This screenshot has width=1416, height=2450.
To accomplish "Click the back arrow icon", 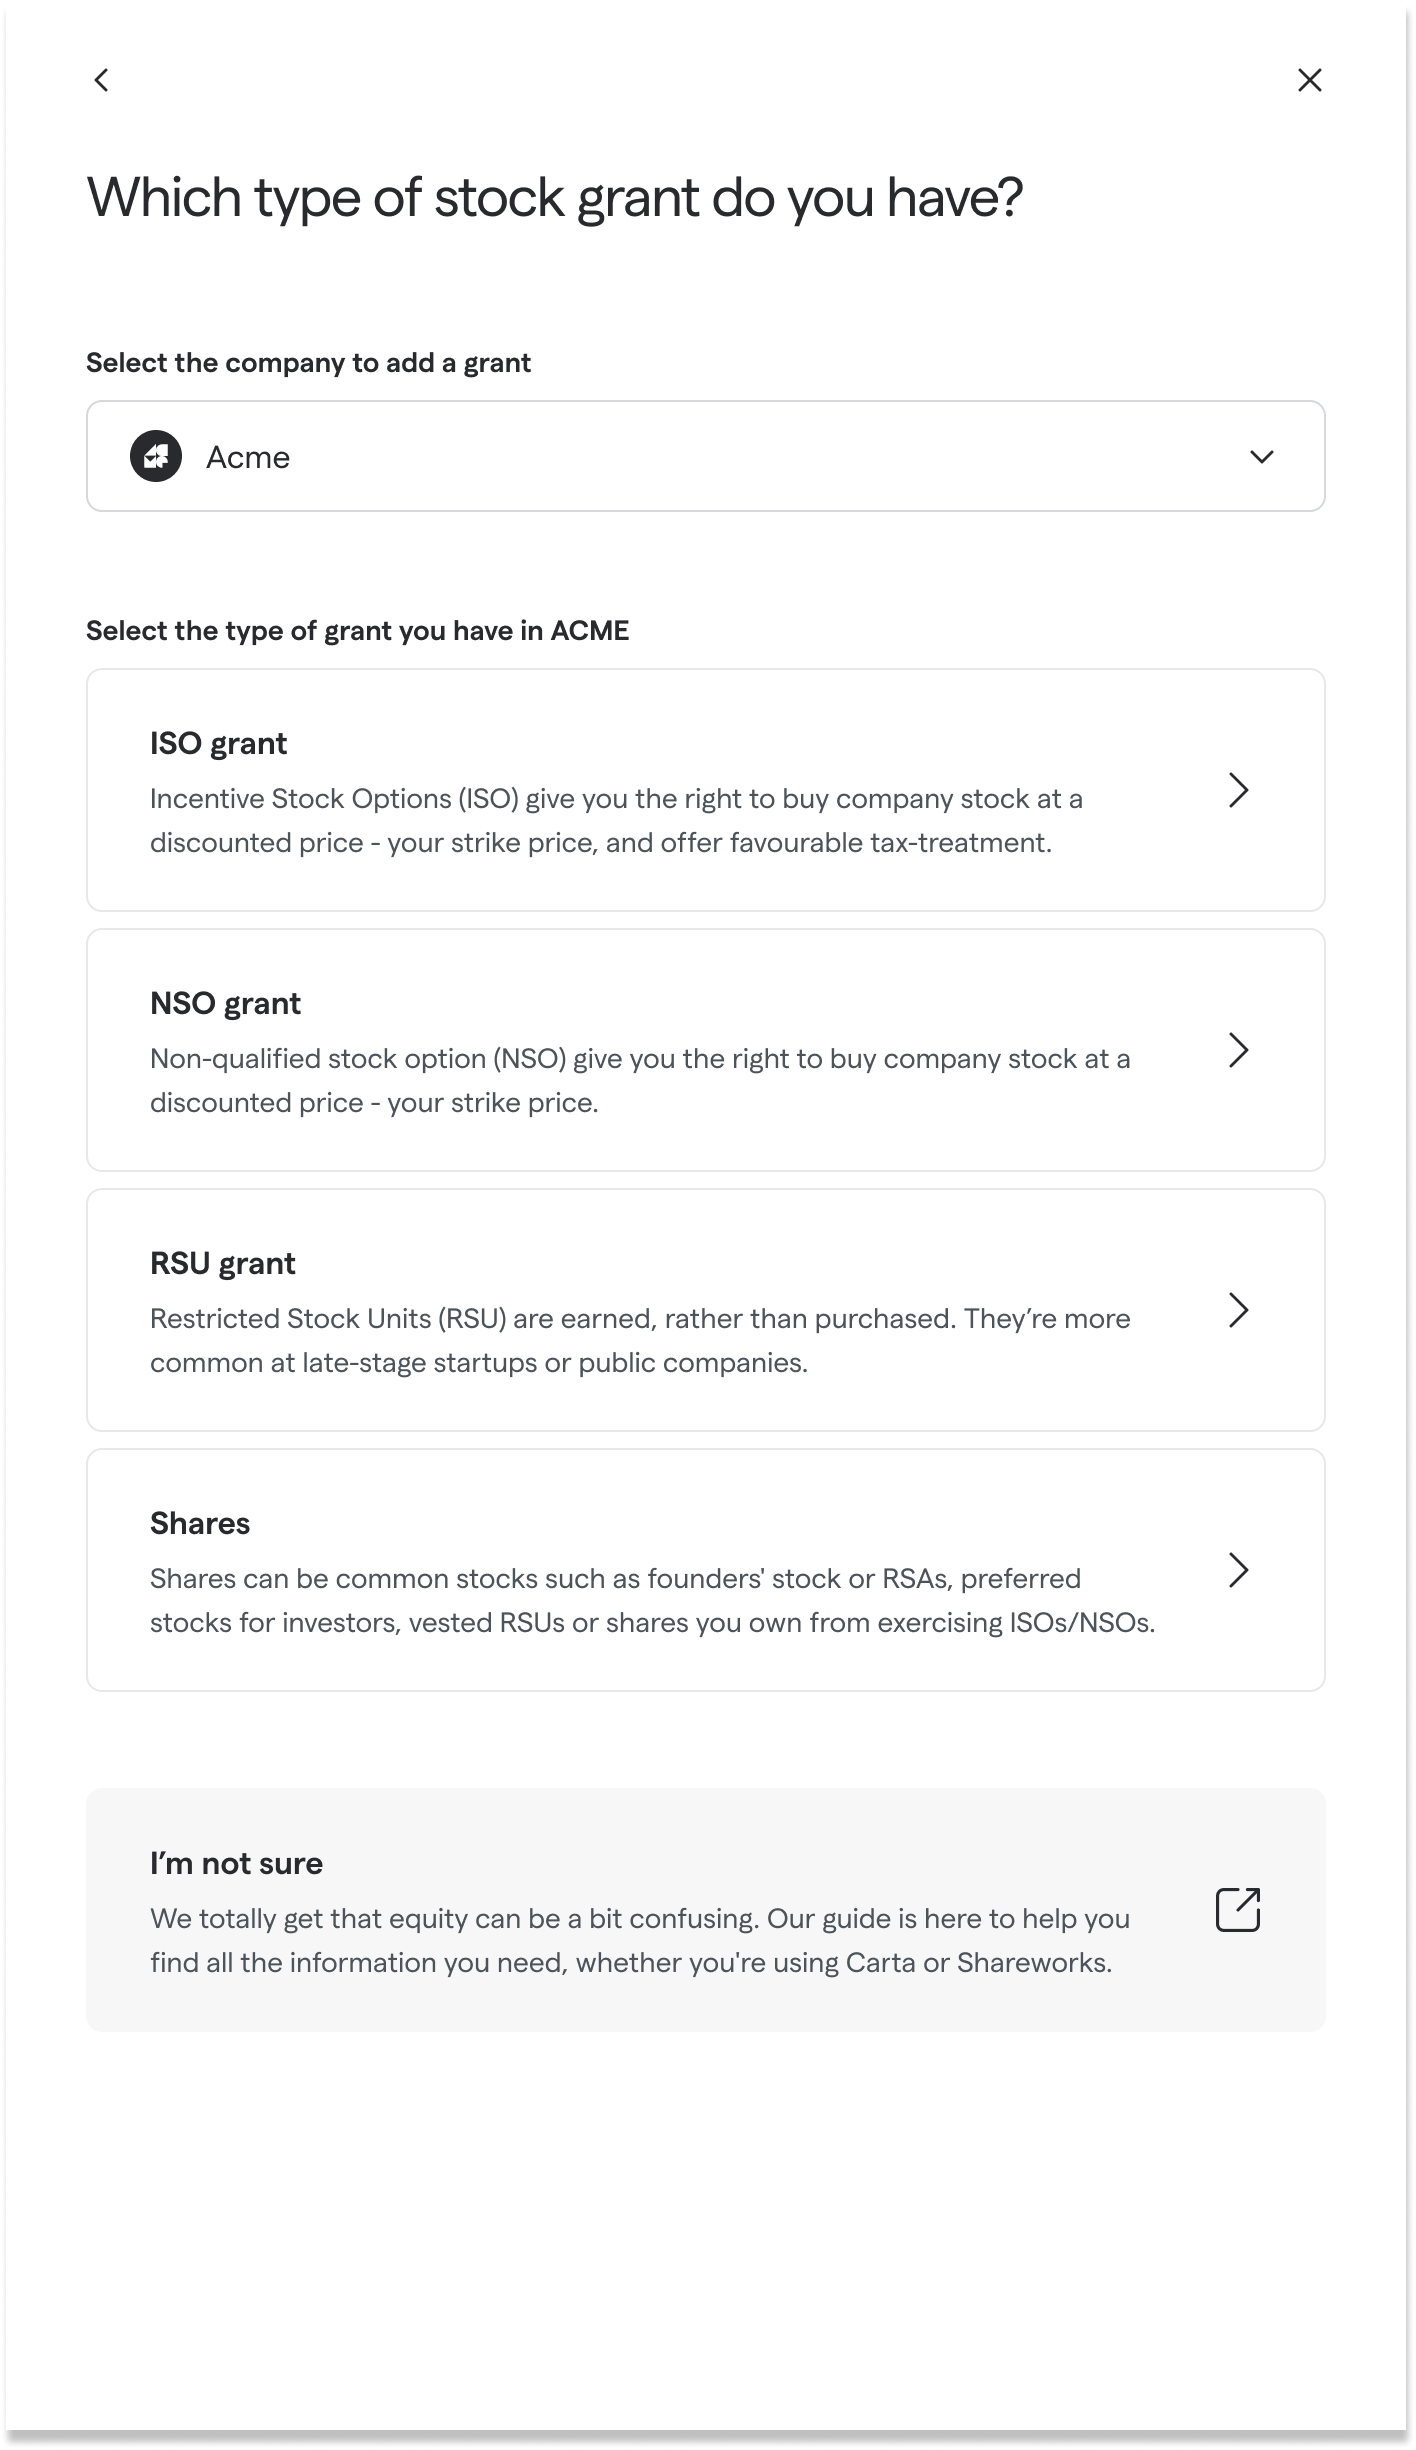I will (x=101, y=80).
